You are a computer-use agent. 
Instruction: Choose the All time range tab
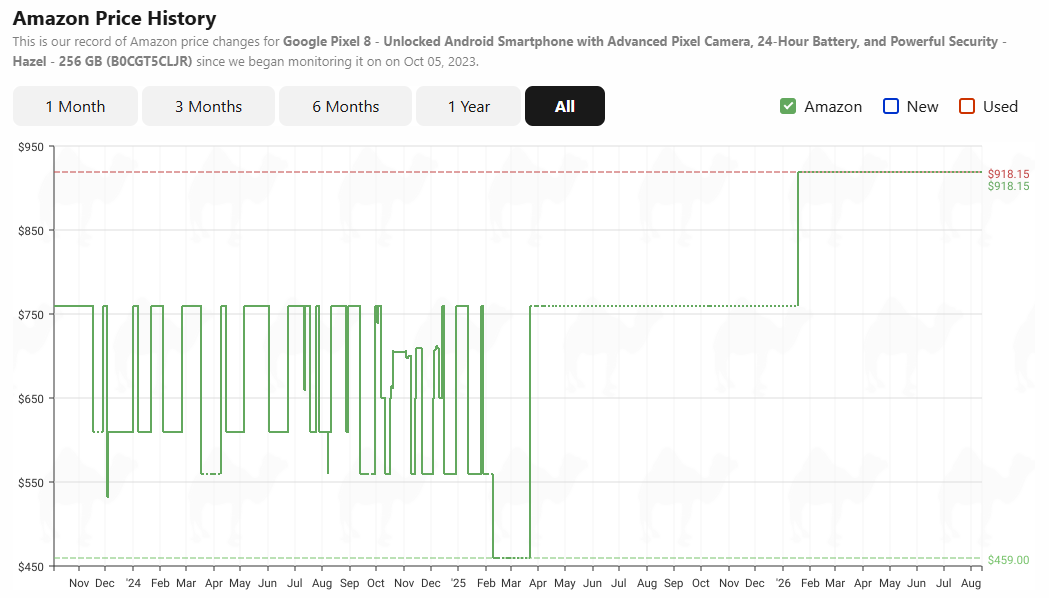(565, 106)
